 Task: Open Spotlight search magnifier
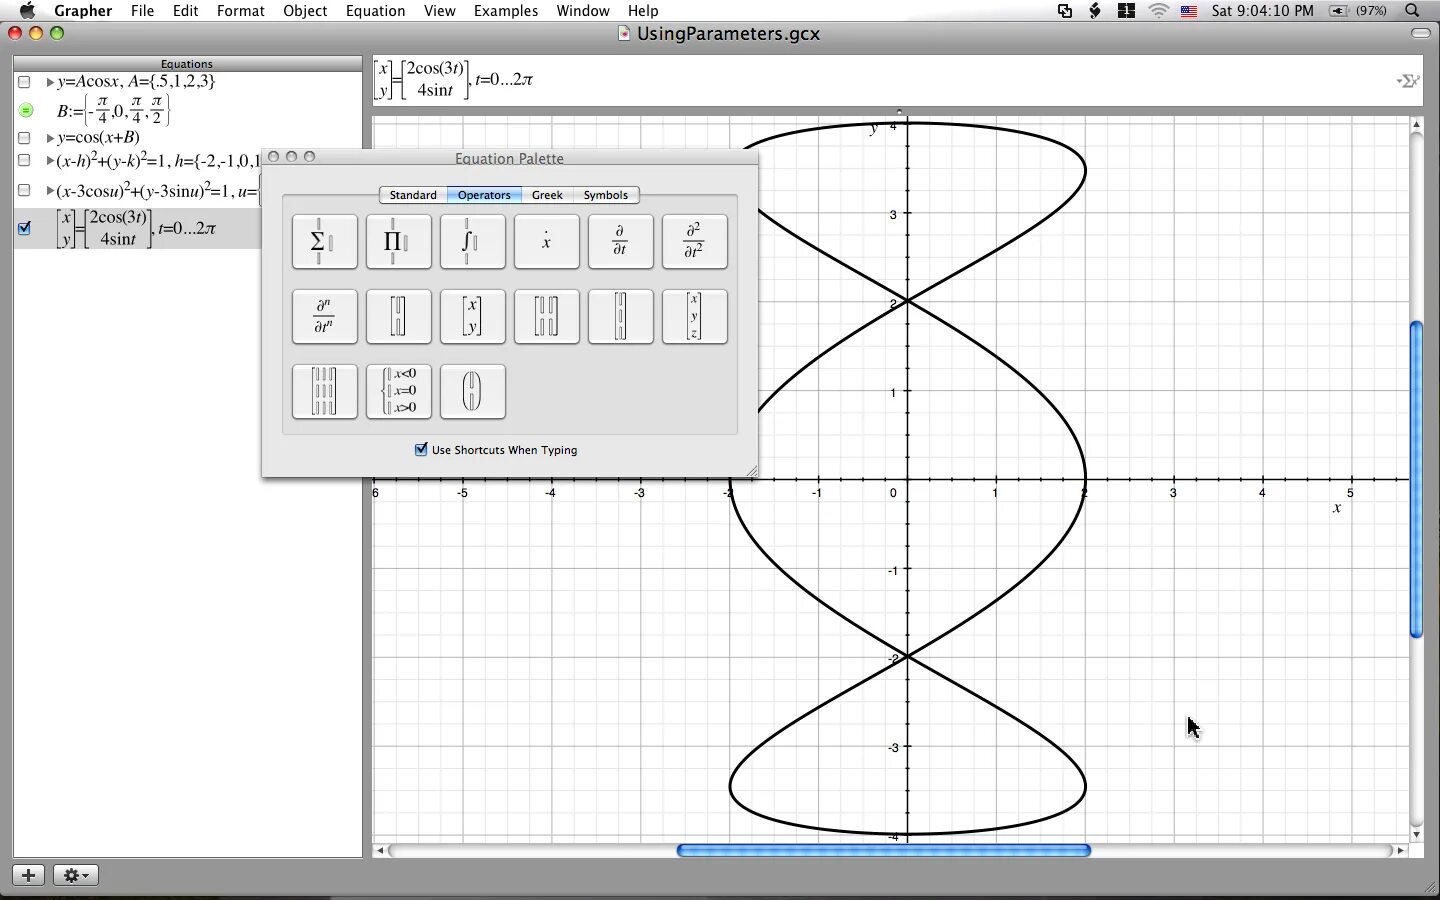(1412, 11)
